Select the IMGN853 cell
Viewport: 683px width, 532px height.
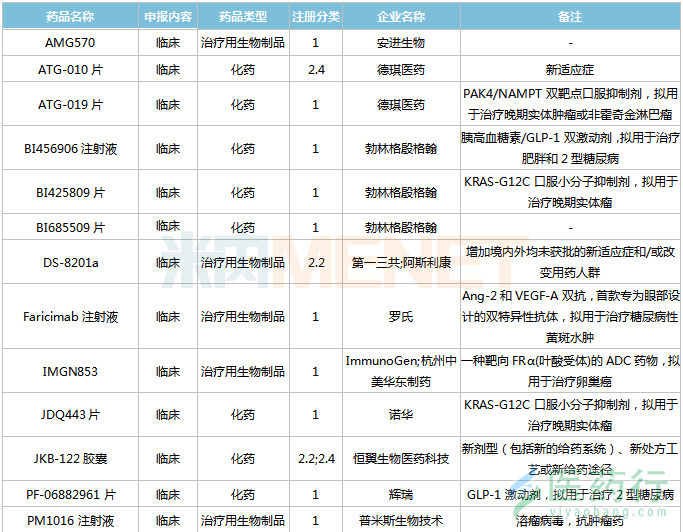pos(70,371)
